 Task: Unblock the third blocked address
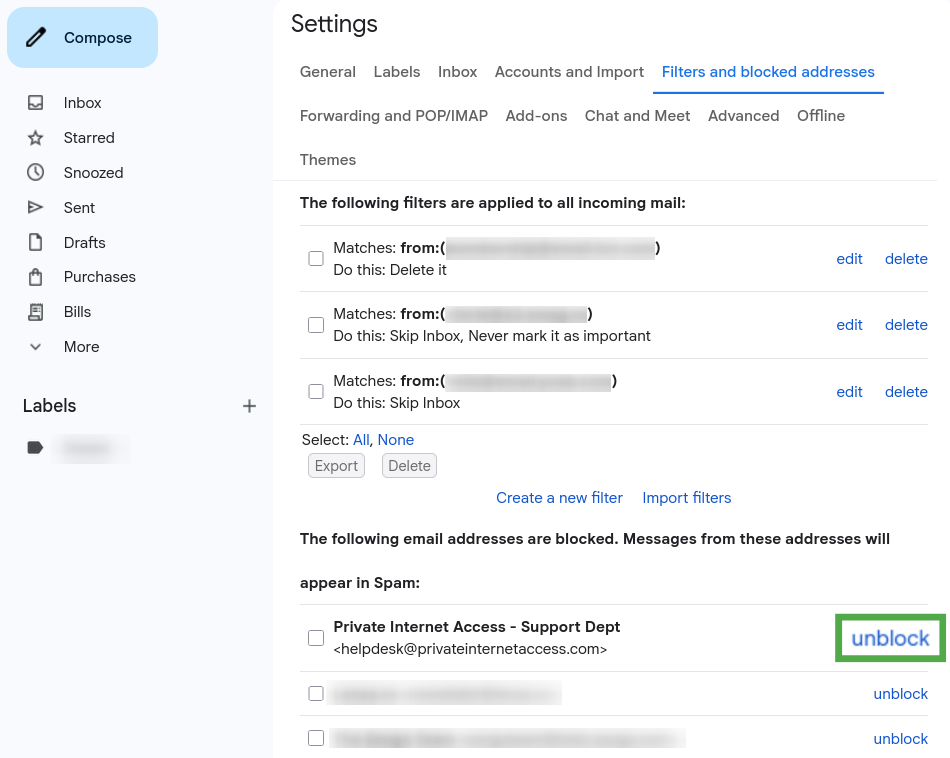(x=900, y=739)
